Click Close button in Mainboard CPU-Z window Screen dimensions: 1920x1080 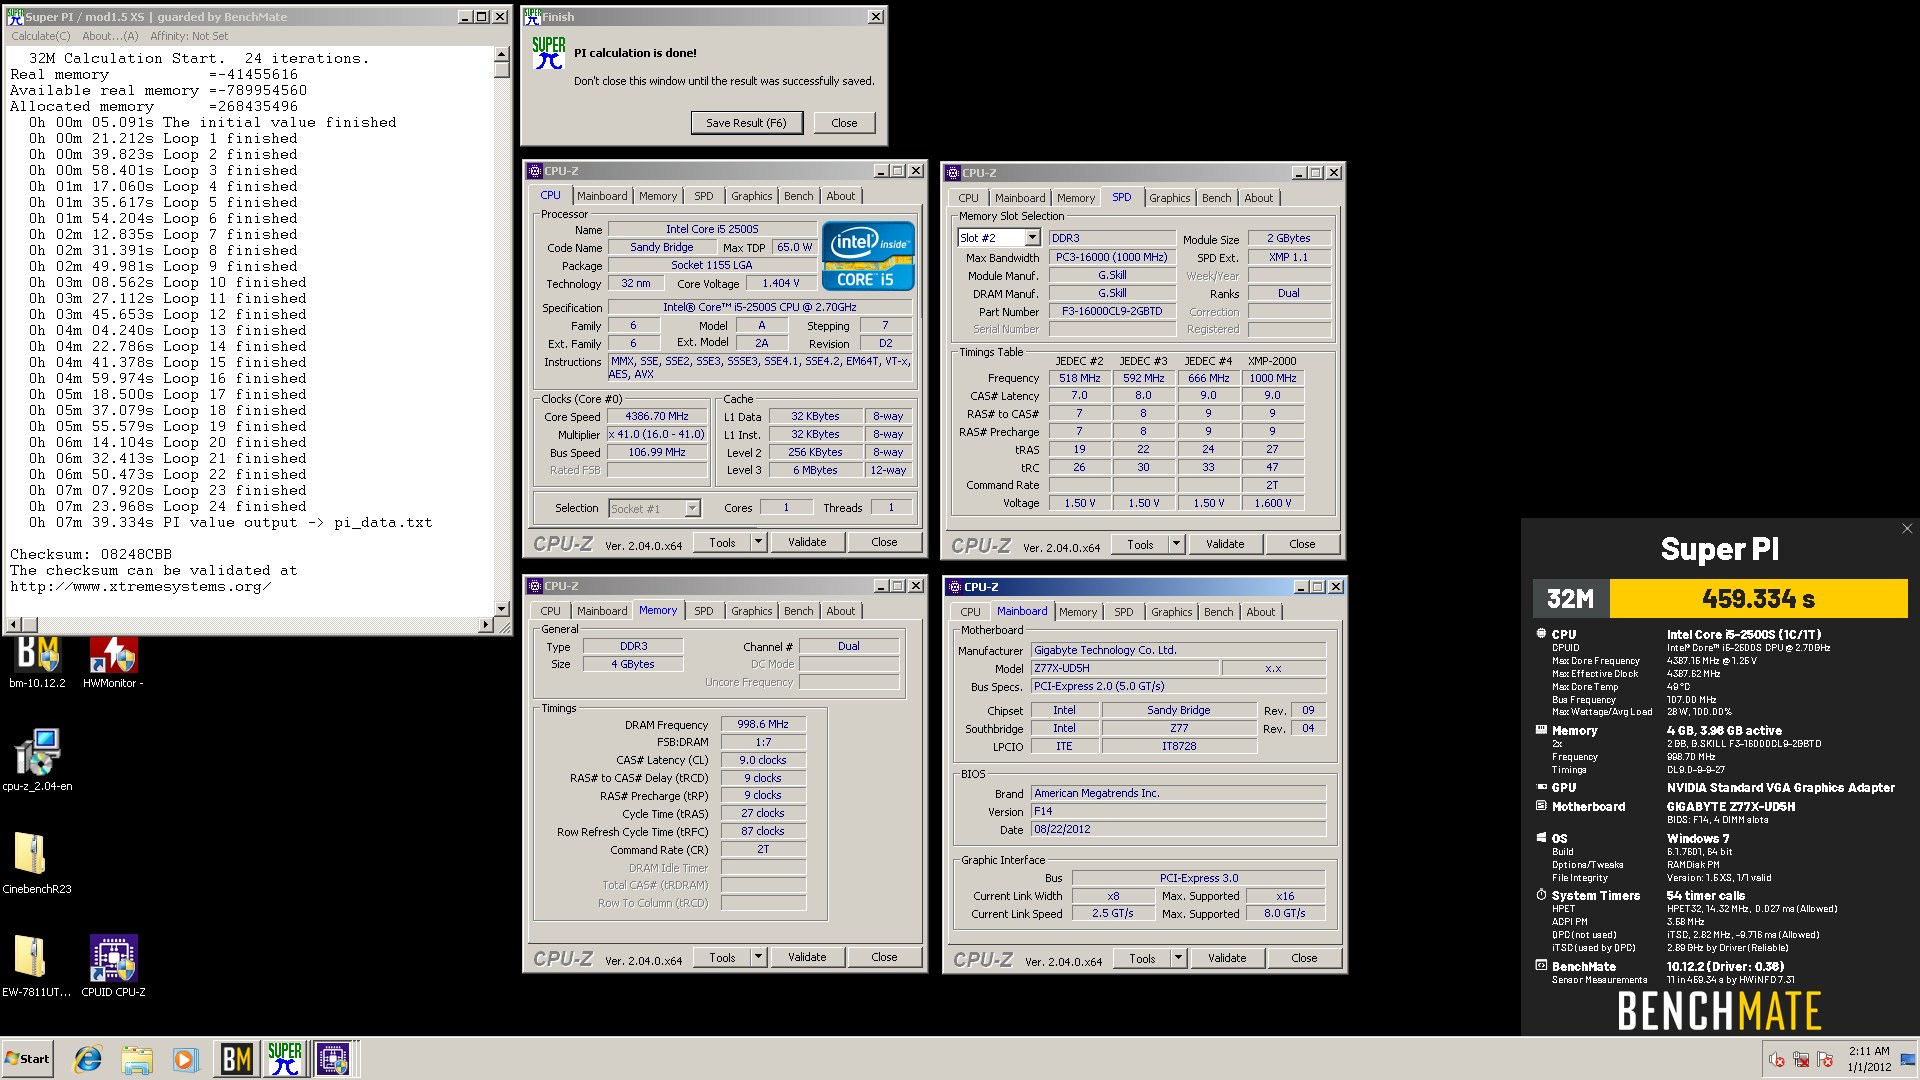click(x=1304, y=958)
